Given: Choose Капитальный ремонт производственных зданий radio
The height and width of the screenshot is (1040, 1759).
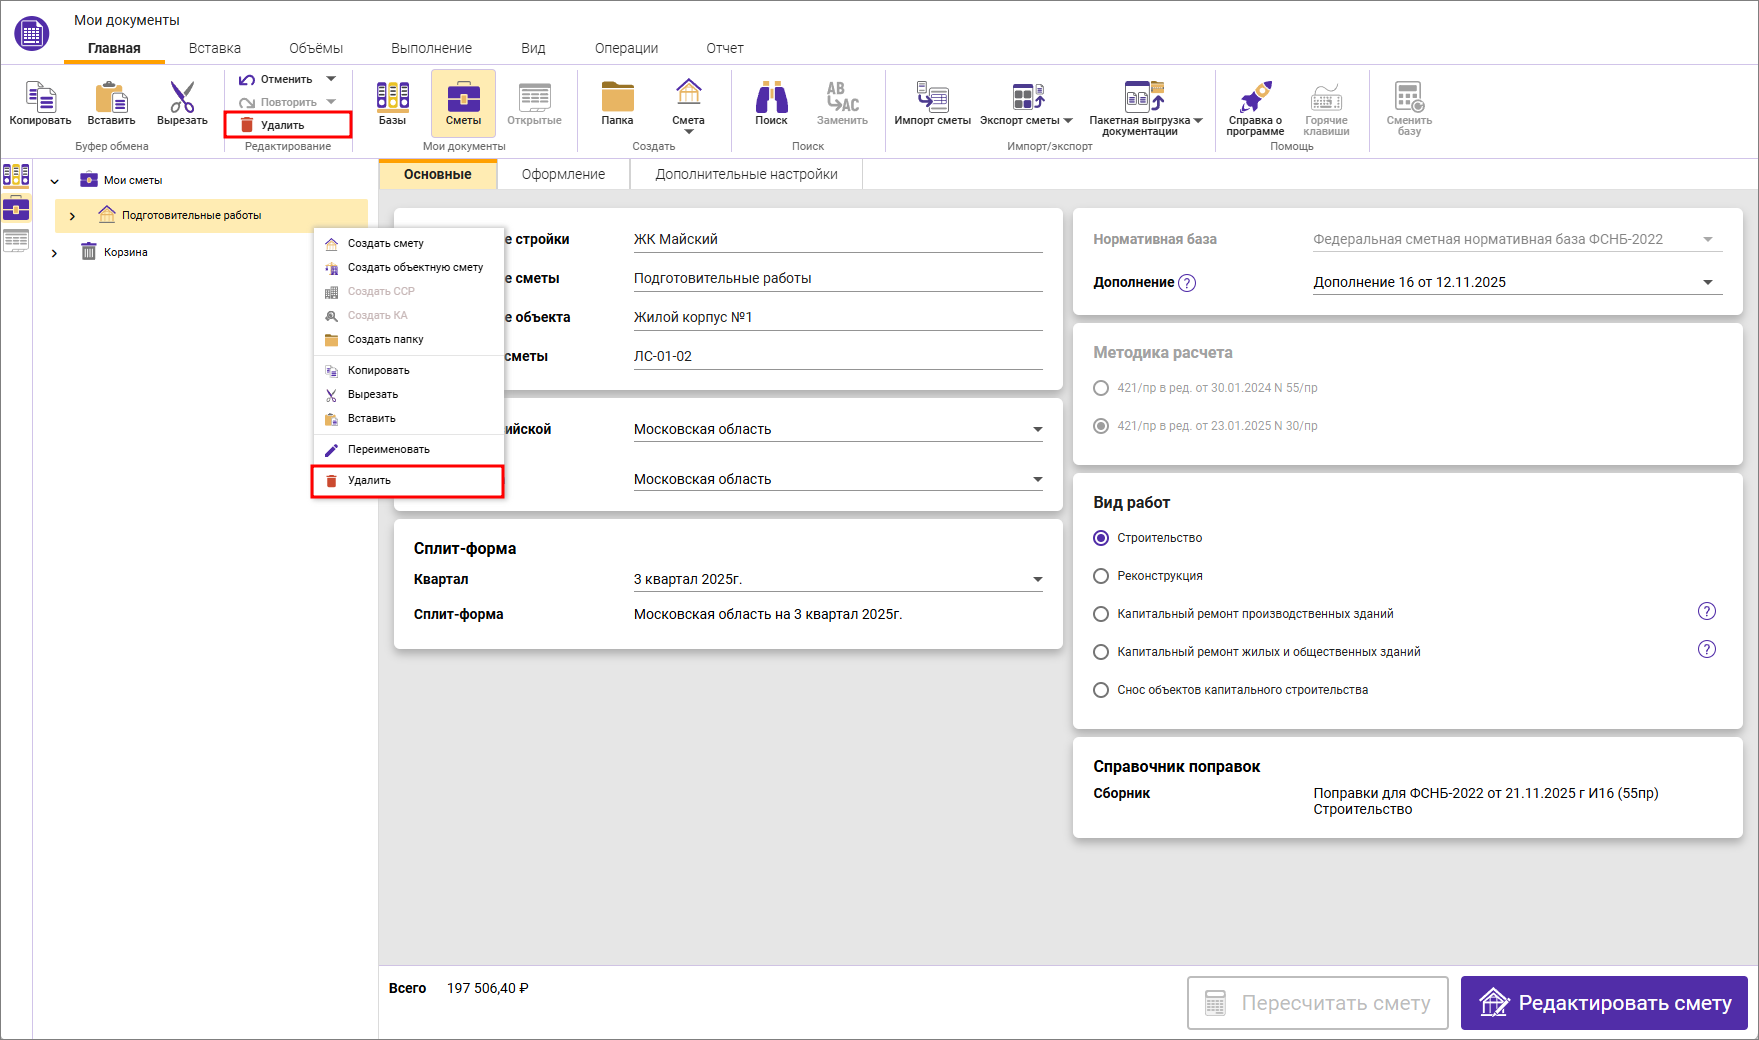Looking at the screenshot, I should coord(1101,614).
